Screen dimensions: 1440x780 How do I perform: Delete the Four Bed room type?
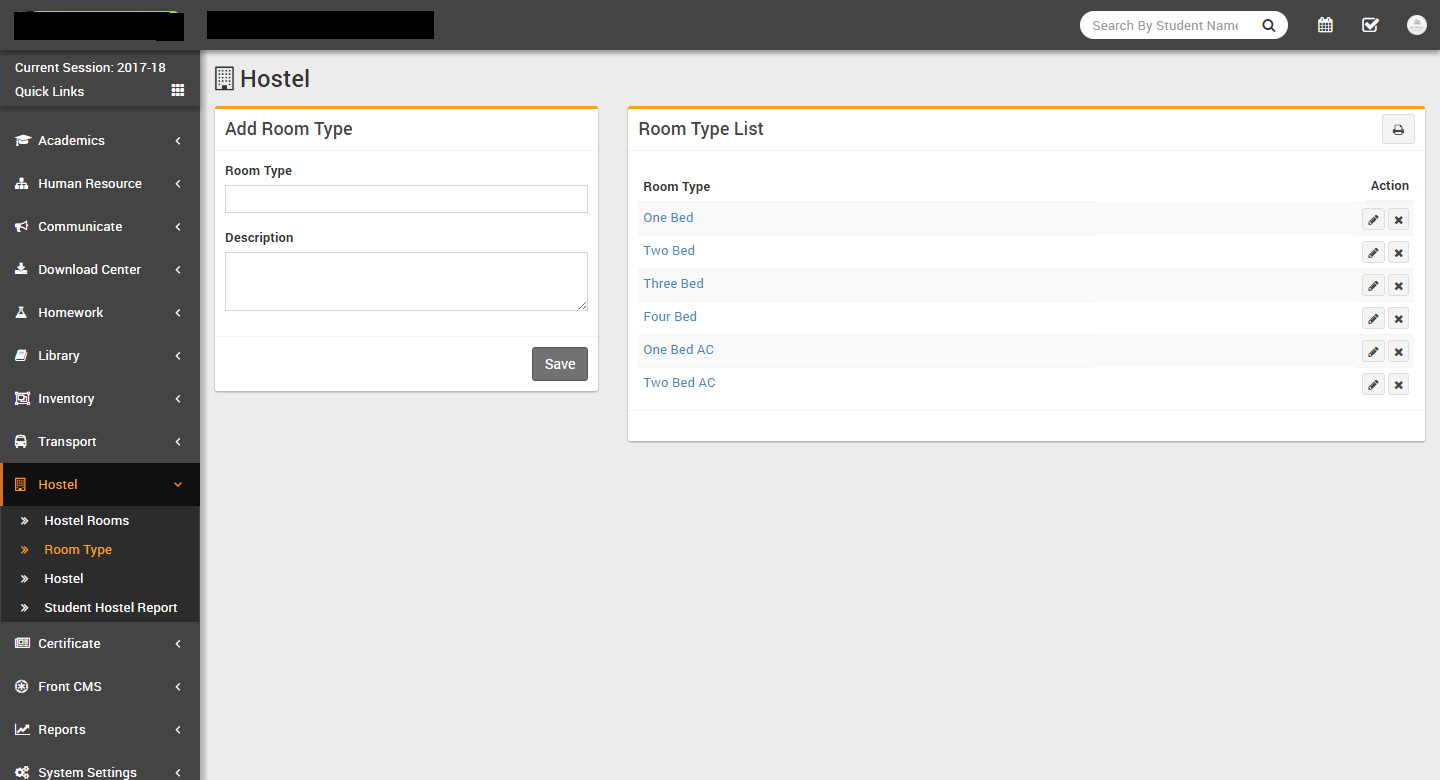[x=1398, y=319]
